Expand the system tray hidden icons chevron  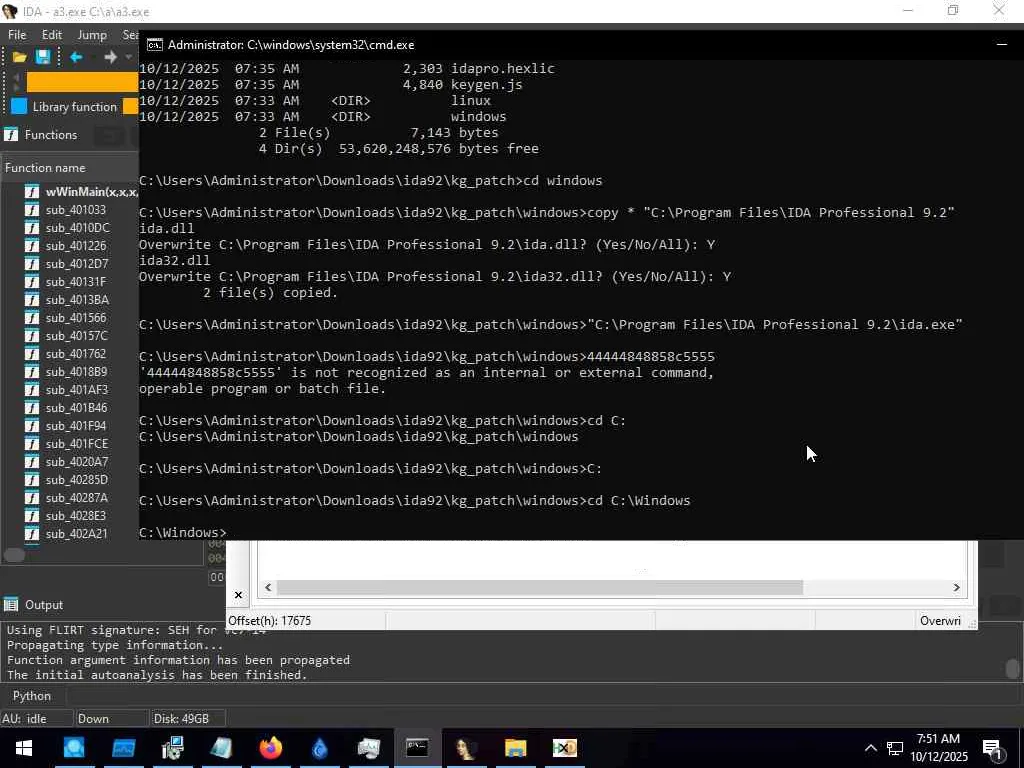871,748
